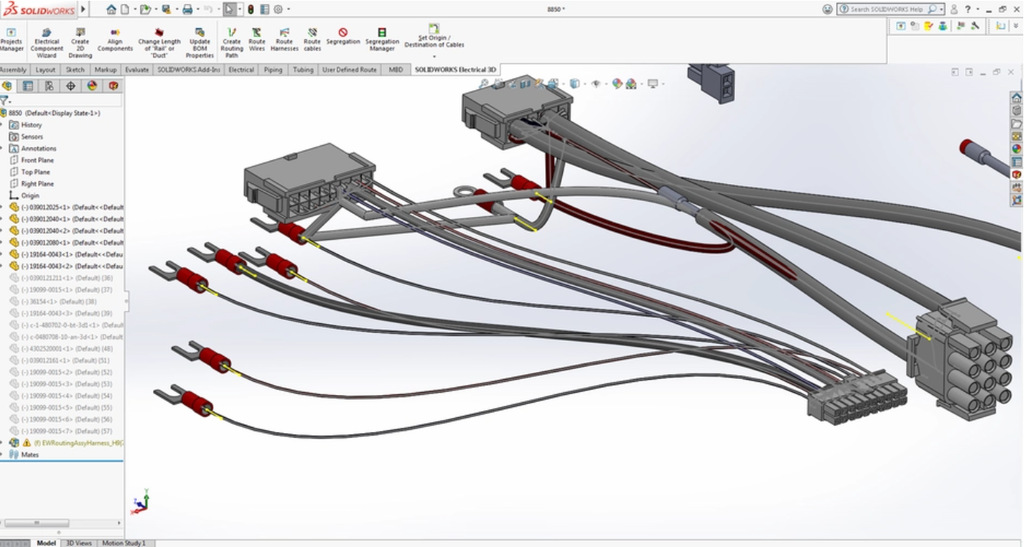
Task: Open the DisplayManager appearance tab icon
Action: coord(91,86)
